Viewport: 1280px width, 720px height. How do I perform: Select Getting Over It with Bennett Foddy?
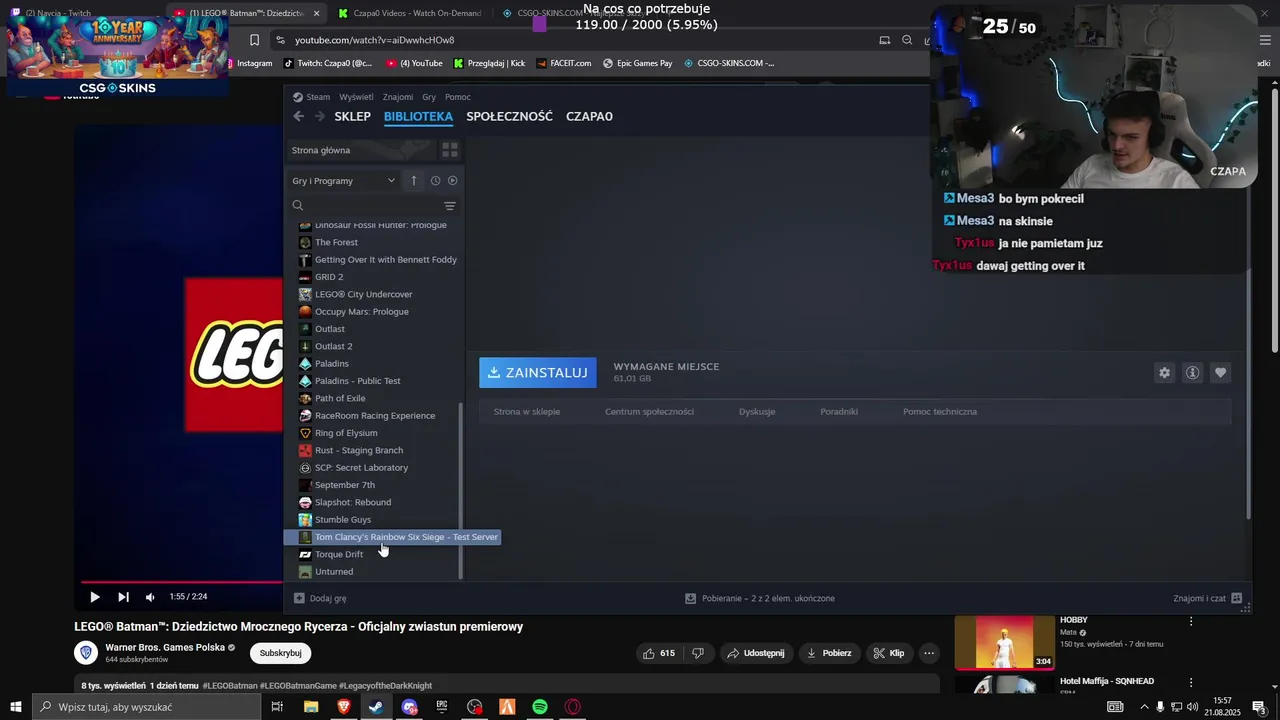(385, 260)
